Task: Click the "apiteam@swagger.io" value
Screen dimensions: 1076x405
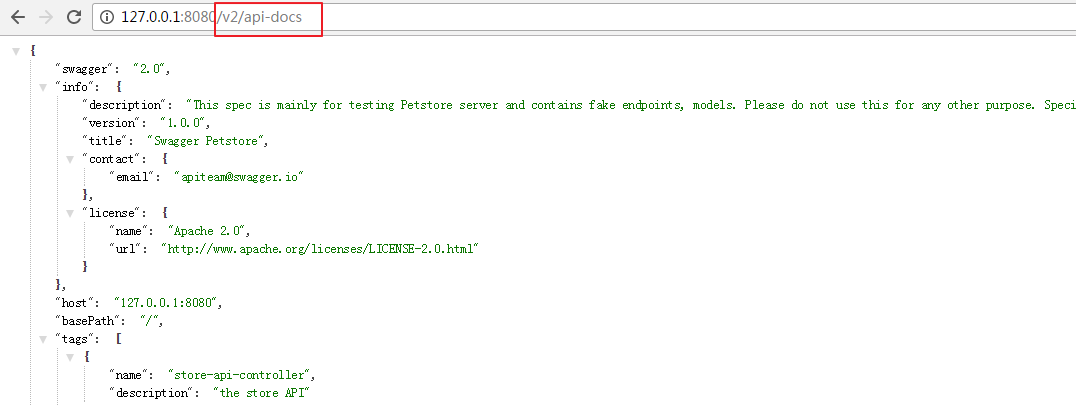Action: coord(238,176)
